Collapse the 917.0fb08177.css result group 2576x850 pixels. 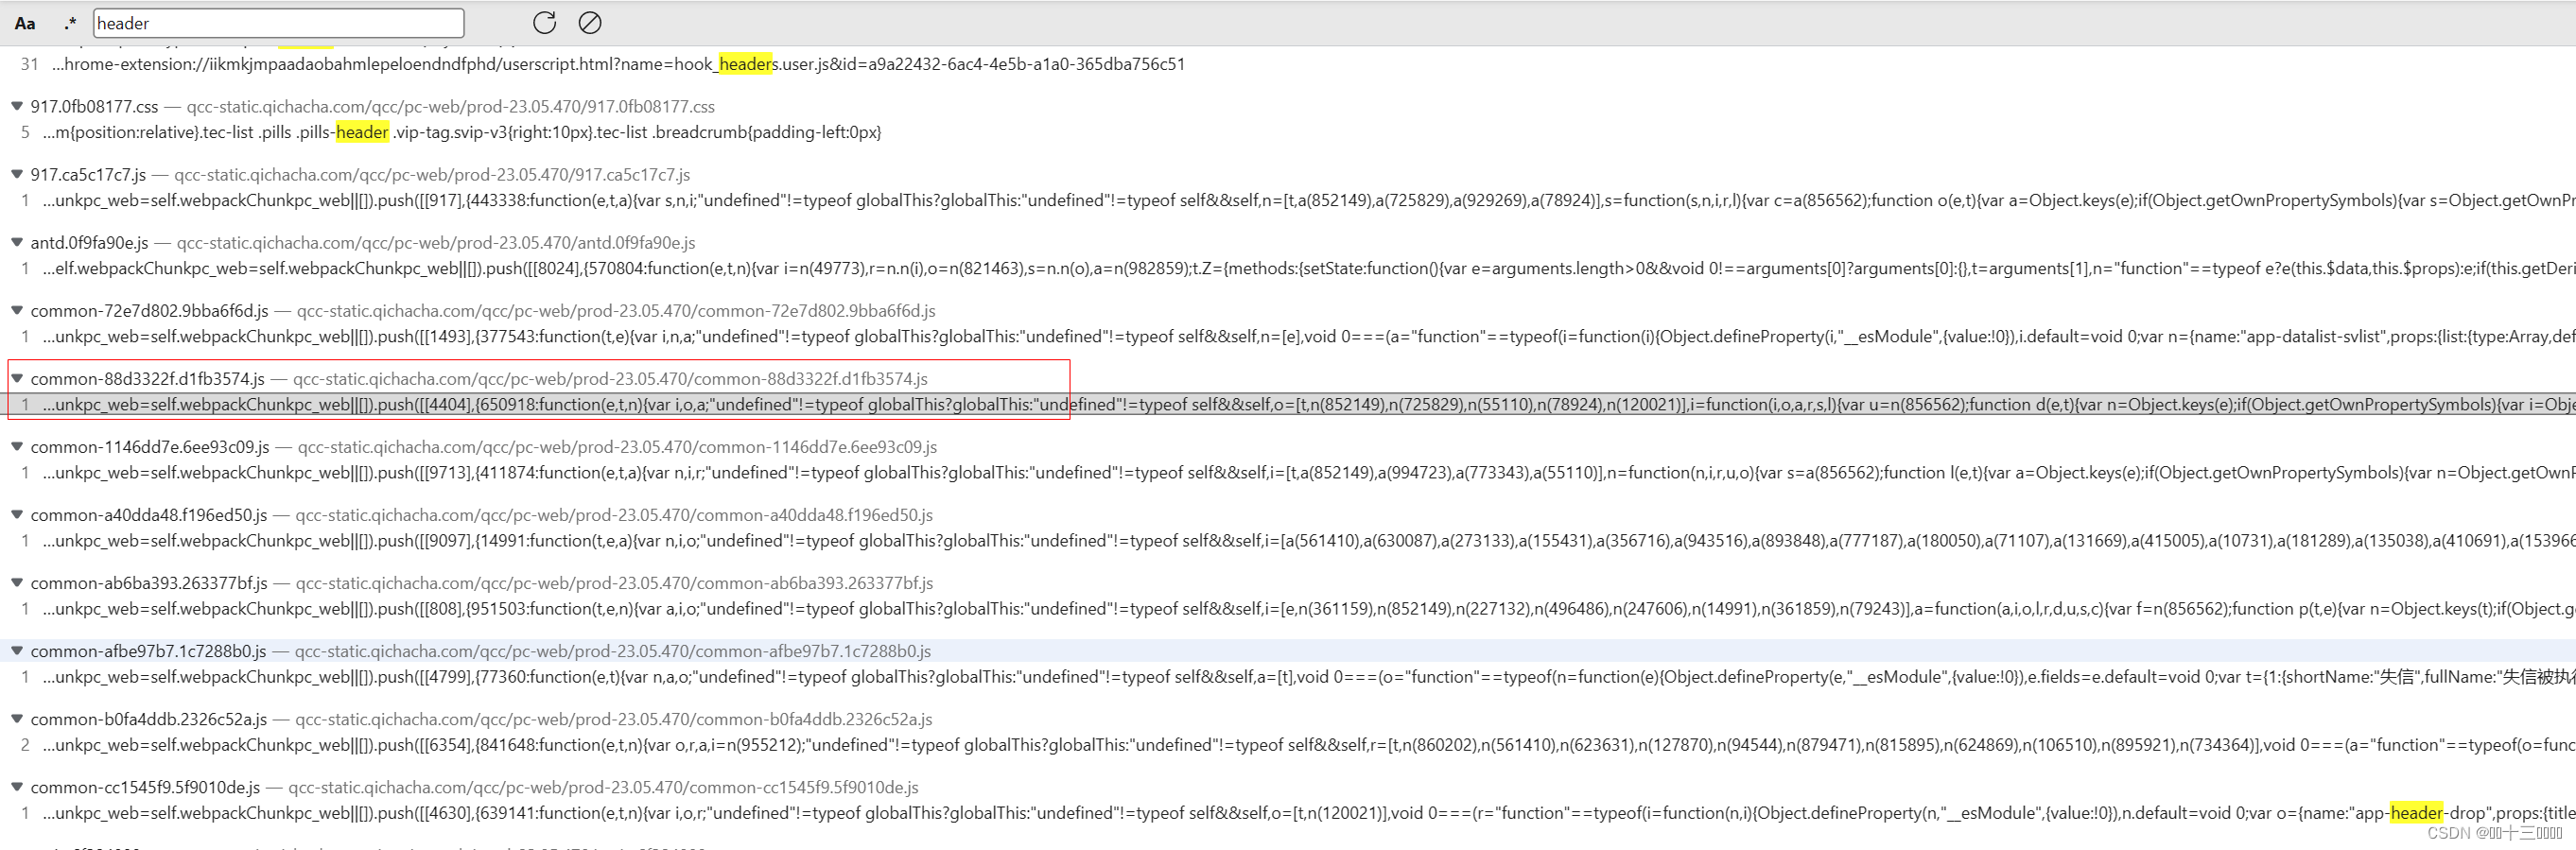[x=17, y=106]
